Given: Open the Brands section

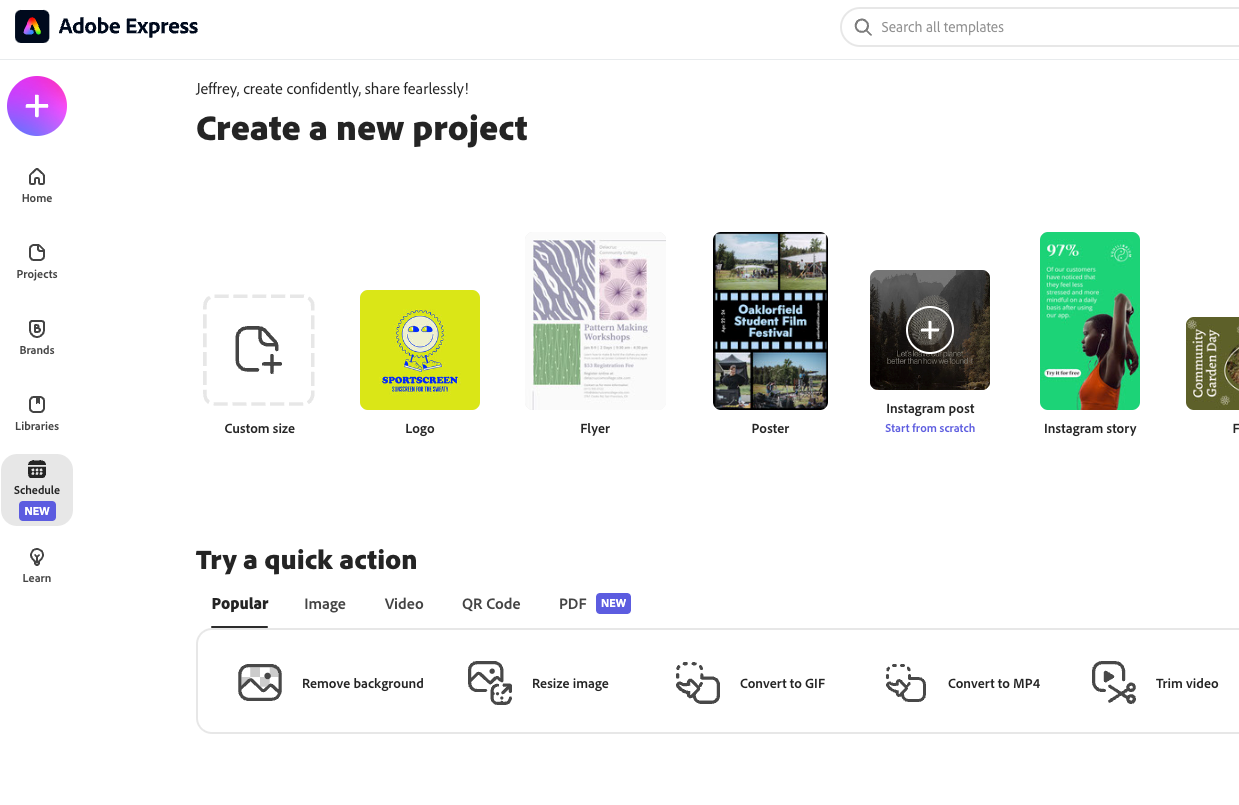Looking at the screenshot, I should point(37,338).
